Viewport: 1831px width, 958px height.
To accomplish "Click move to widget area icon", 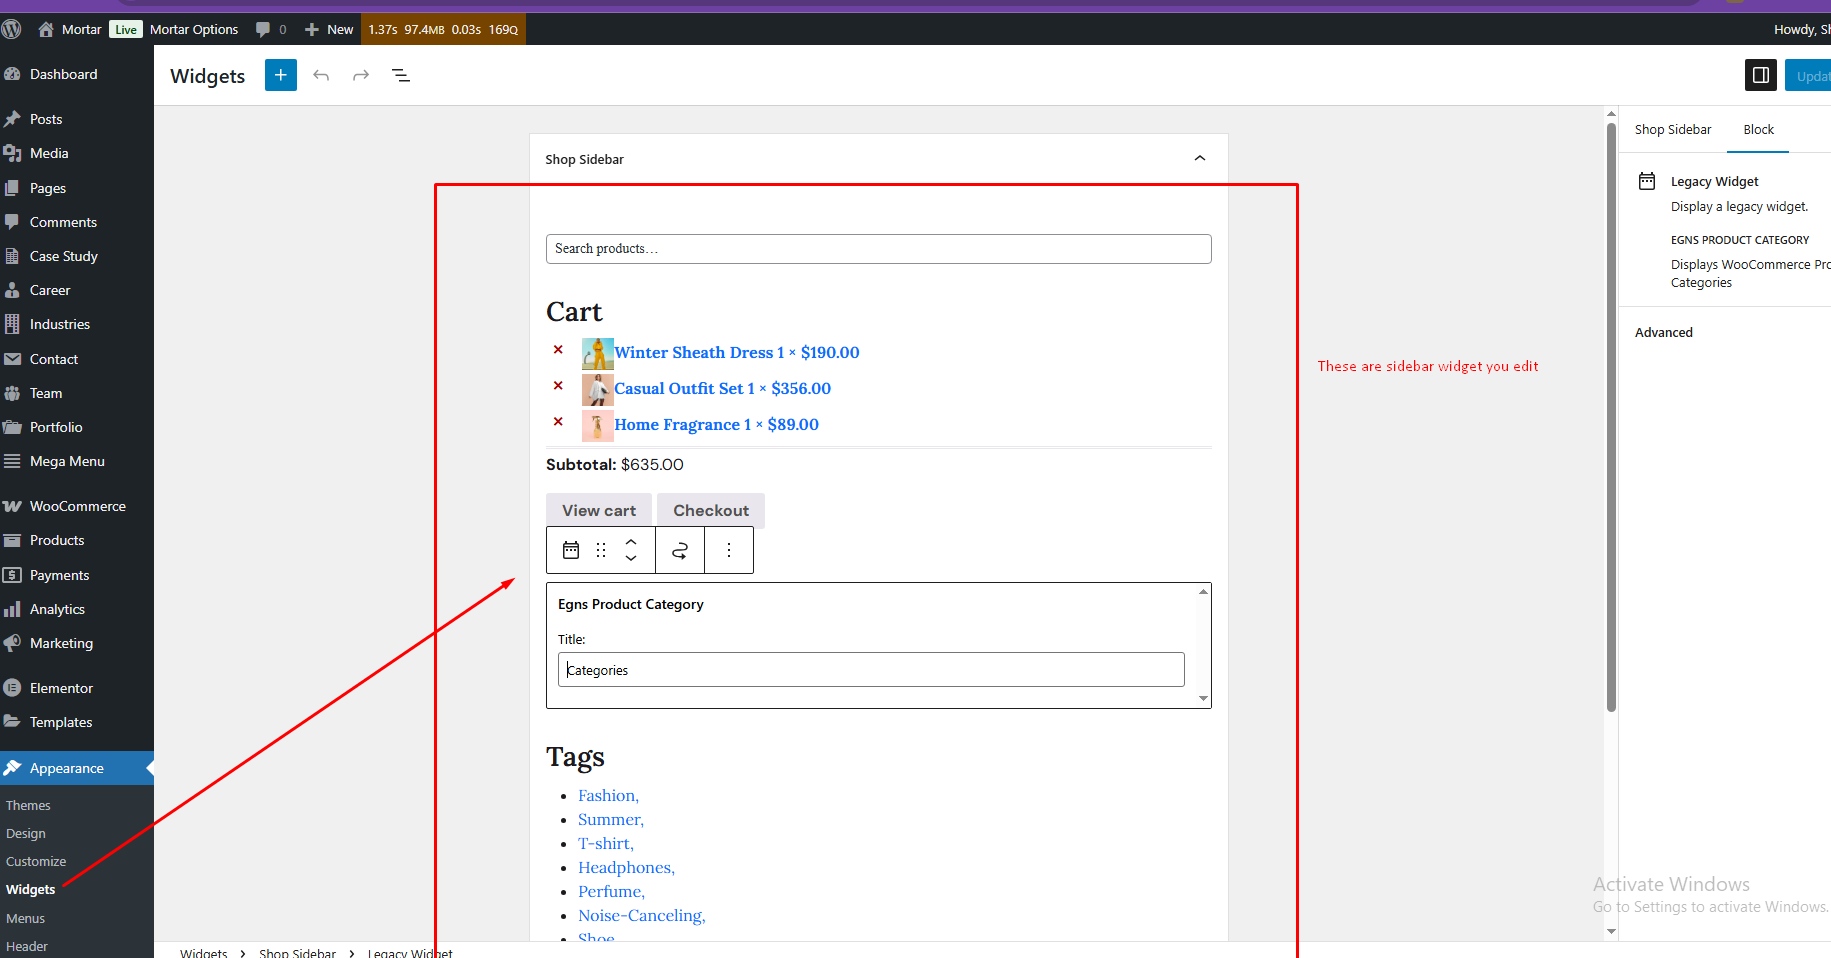I will 680,550.
